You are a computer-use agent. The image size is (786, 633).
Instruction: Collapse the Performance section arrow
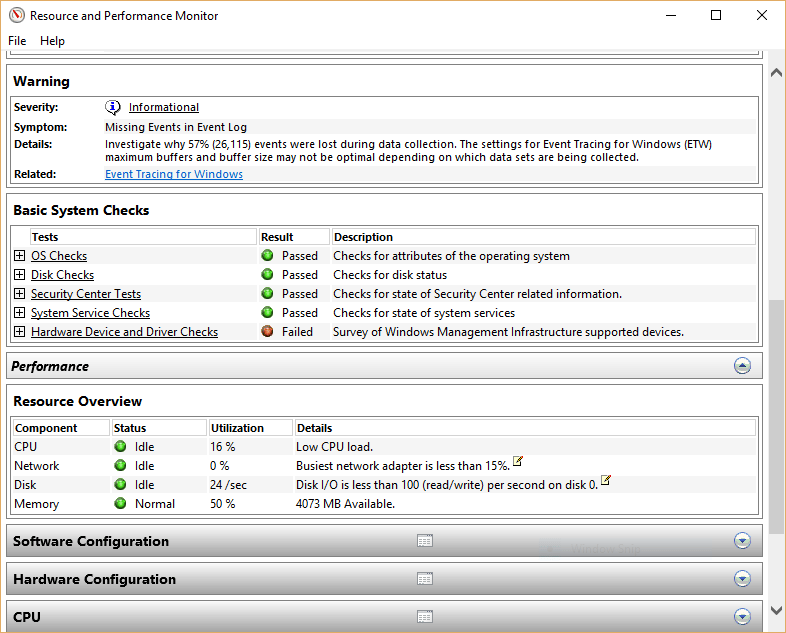pyautogui.click(x=742, y=366)
